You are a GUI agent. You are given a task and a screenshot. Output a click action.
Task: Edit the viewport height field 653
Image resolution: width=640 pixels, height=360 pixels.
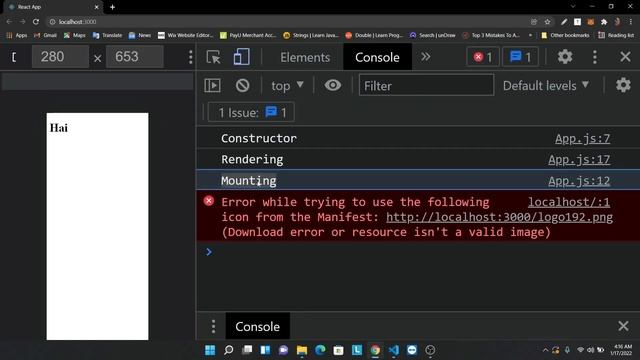[135, 57]
